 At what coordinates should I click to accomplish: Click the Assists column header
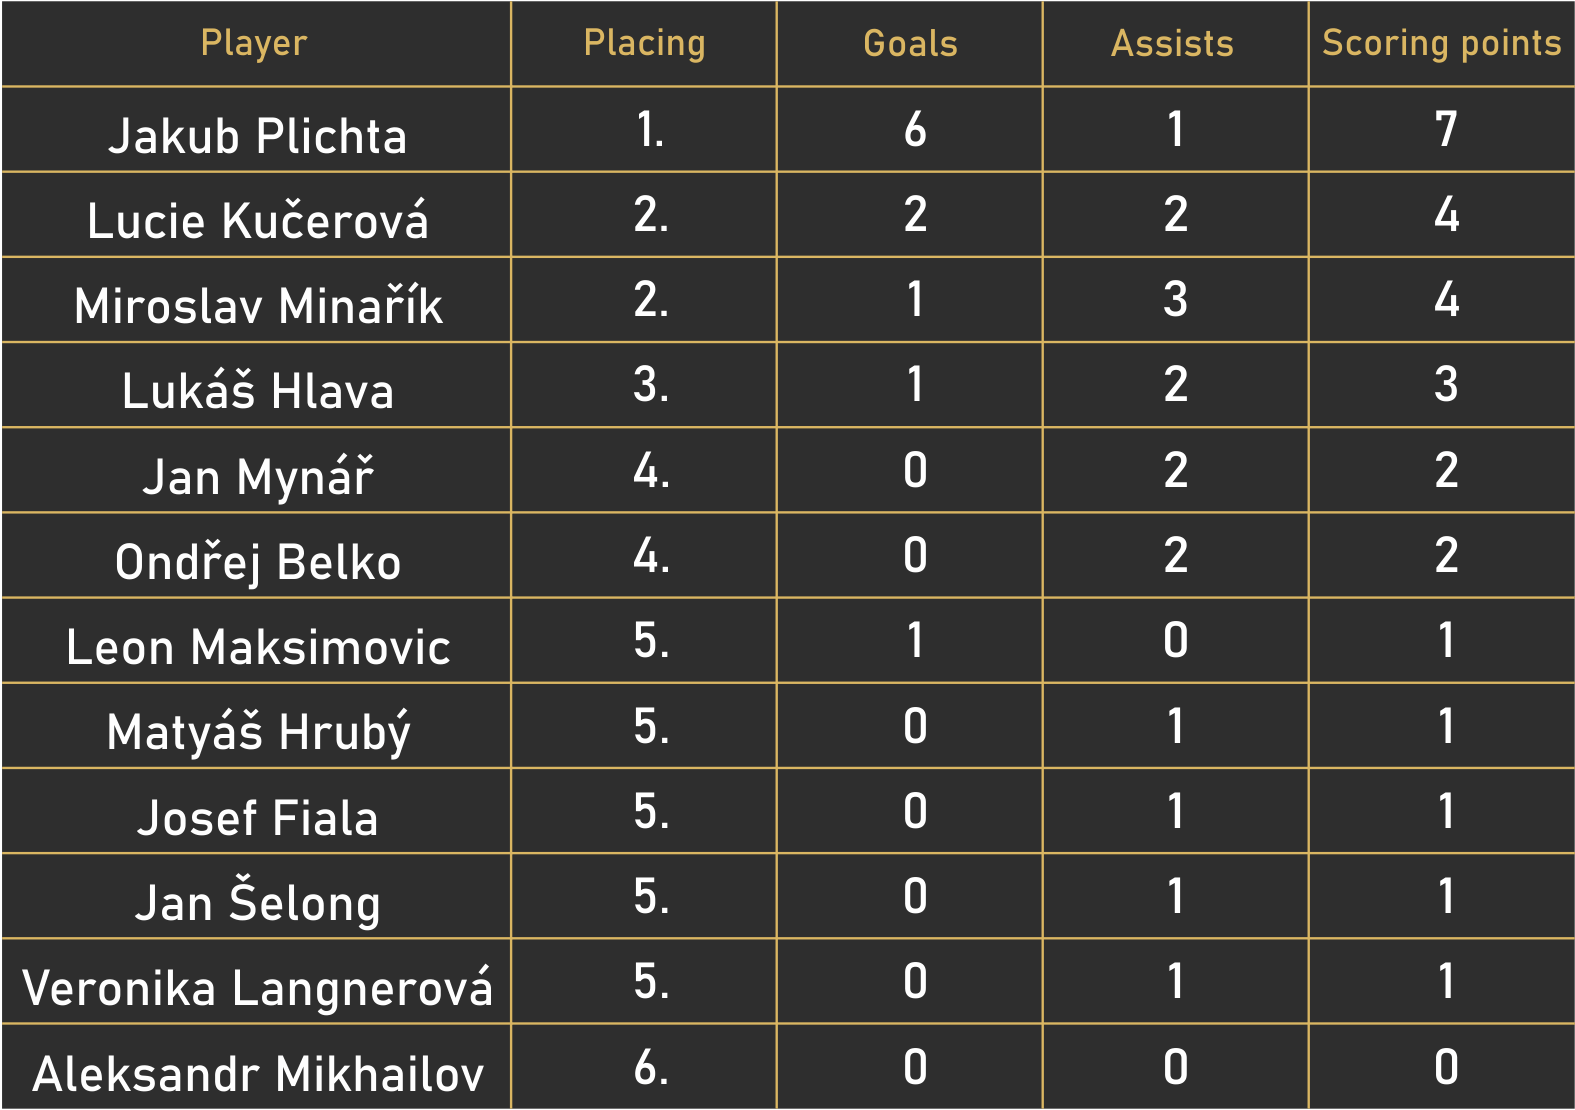pyautogui.click(x=1173, y=43)
